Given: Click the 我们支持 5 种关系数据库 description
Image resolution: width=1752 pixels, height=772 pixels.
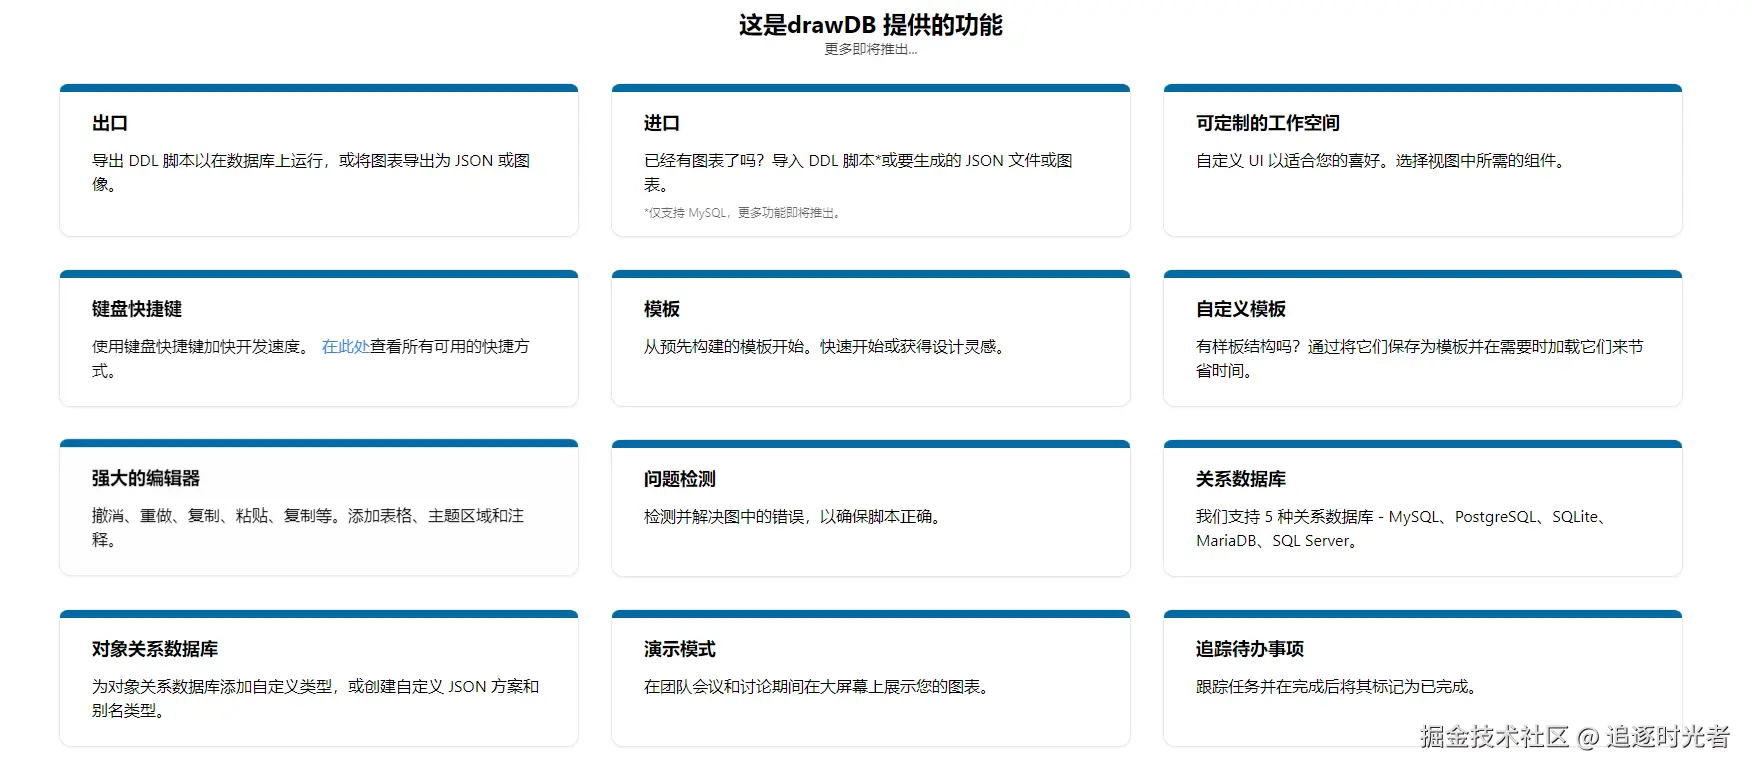Looking at the screenshot, I should 1403,528.
